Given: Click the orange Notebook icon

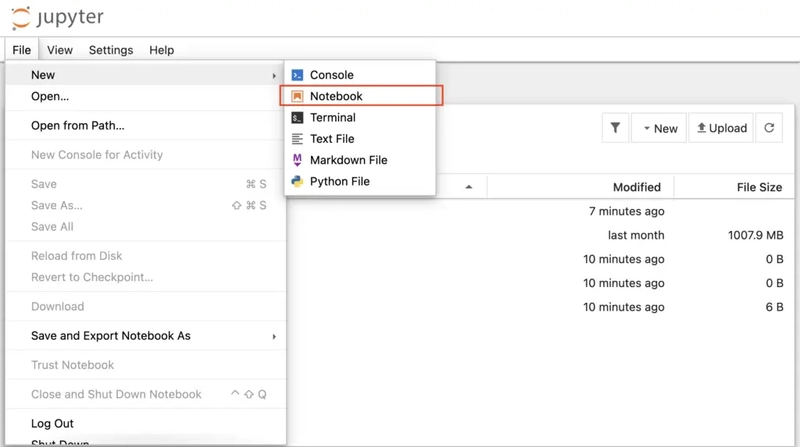Looking at the screenshot, I should [x=297, y=97].
